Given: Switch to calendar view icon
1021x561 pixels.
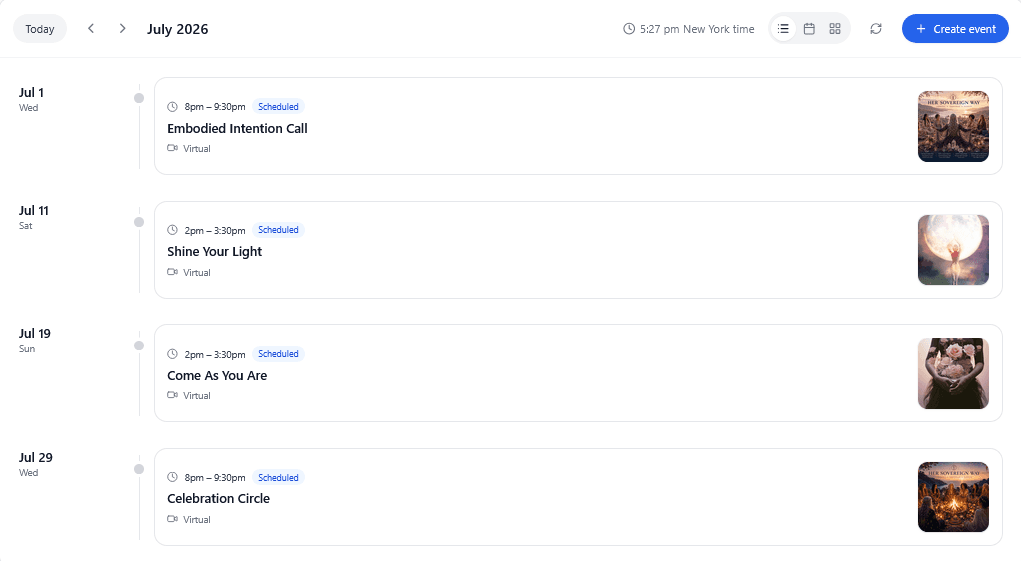Looking at the screenshot, I should (x=809, y=29).
